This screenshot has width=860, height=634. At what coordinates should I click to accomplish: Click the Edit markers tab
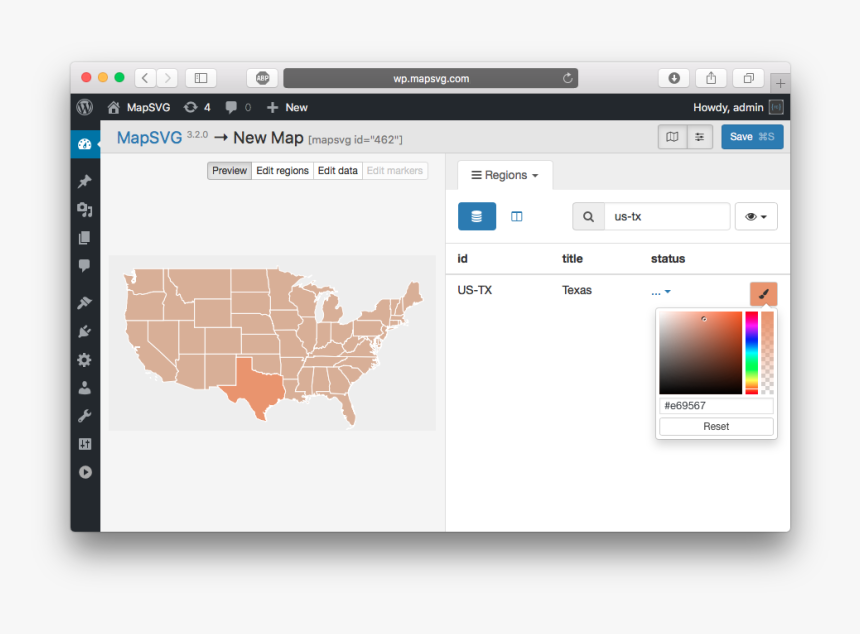(395, 171)
